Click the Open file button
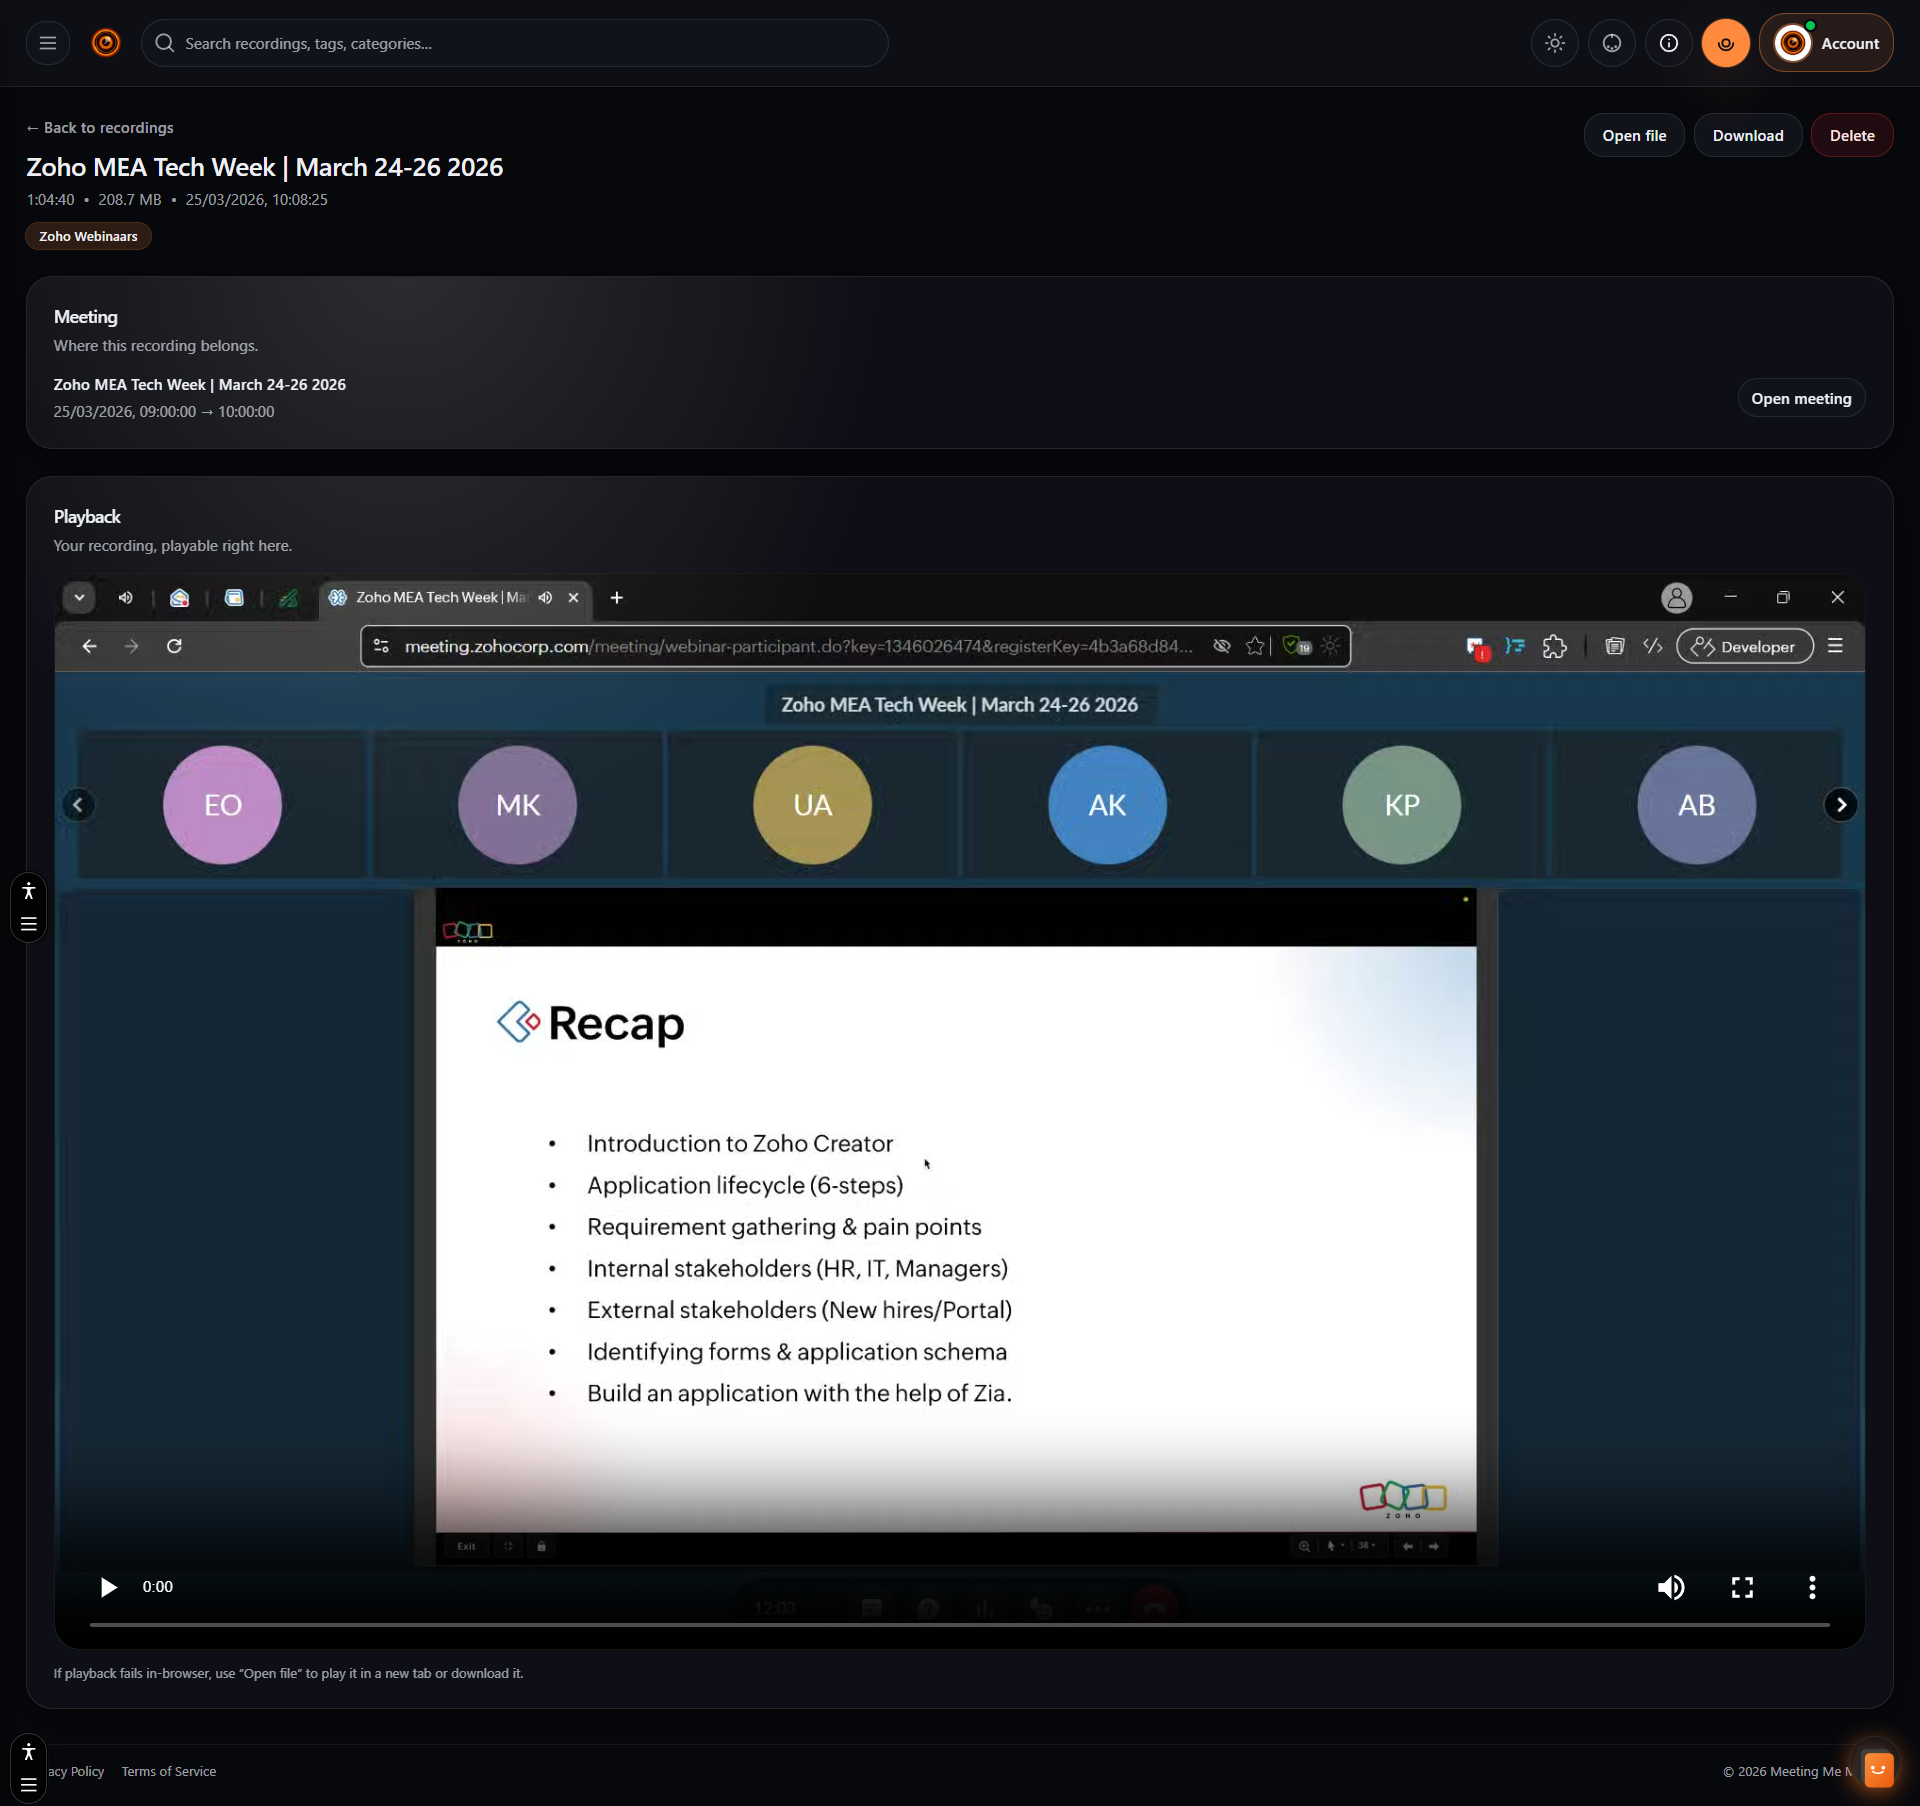1920x1806 pixels. pyautogui.click(x=1634, y=136)
